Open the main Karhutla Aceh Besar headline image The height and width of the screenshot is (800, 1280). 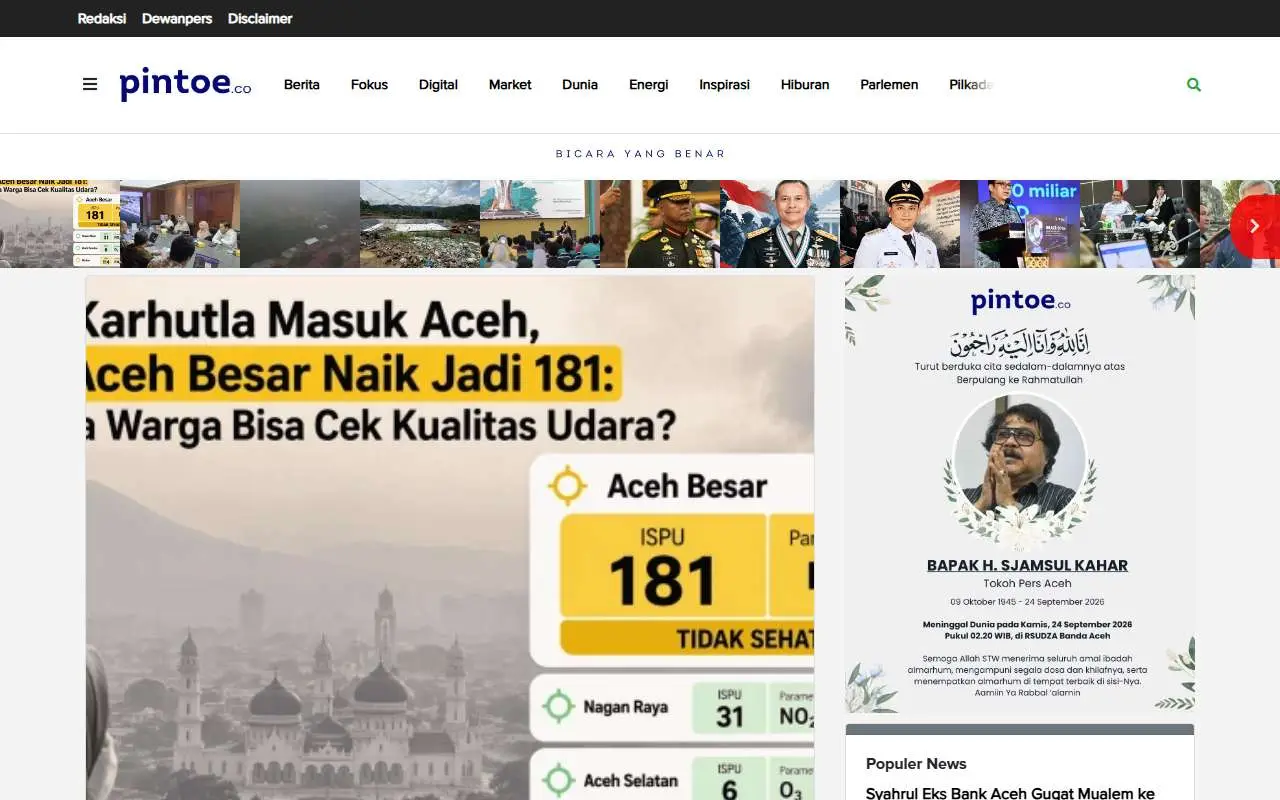pos(450,538)
